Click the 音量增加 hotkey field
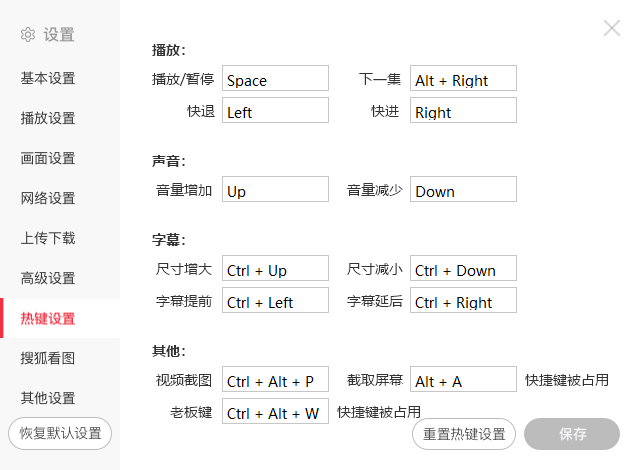The height and width of the screenshot is (470, 640). (x=275, y=190)
